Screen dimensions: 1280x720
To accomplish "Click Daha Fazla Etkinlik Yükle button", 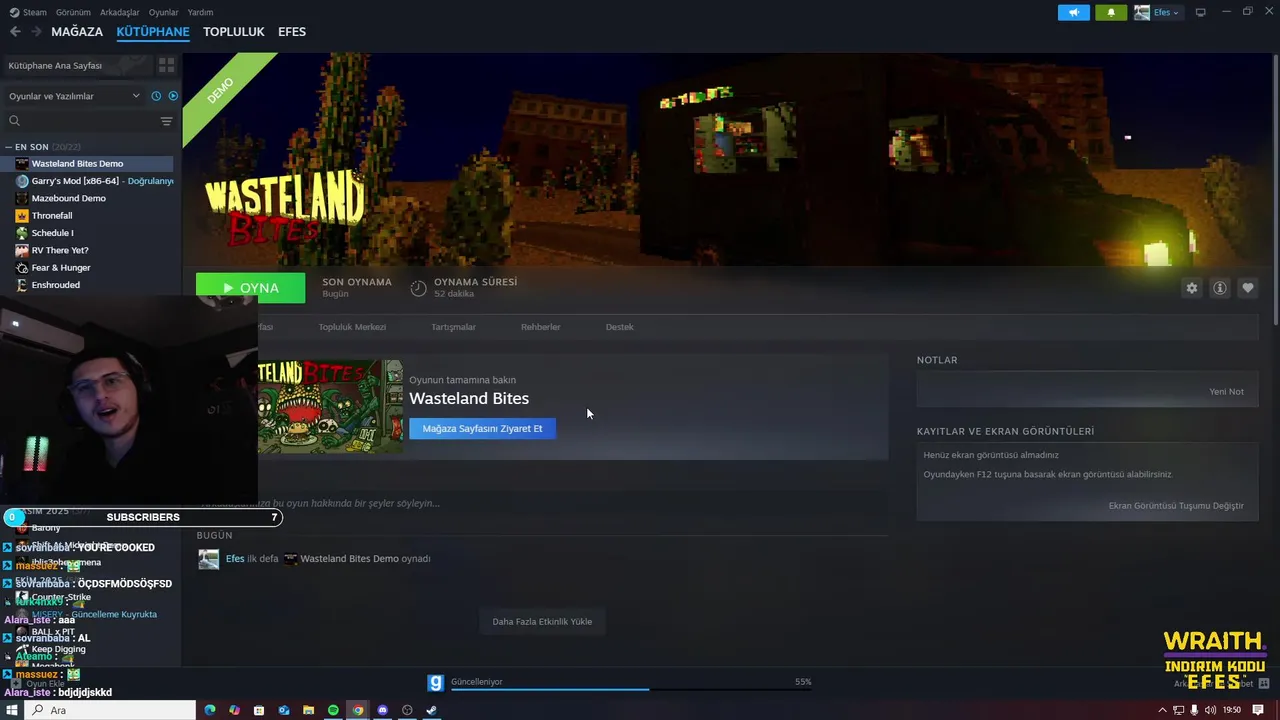I will click(542, 622).
